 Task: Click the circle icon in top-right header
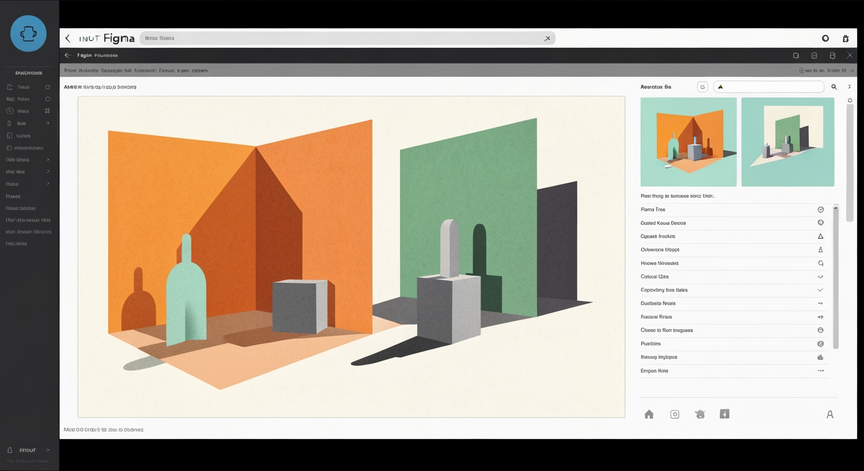pyautogui.click(x=825, y=38)
